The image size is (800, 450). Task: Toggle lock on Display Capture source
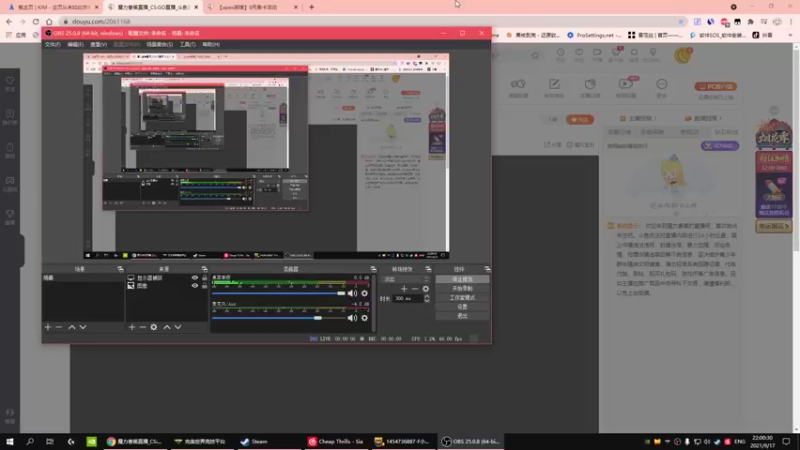[205, 278]
